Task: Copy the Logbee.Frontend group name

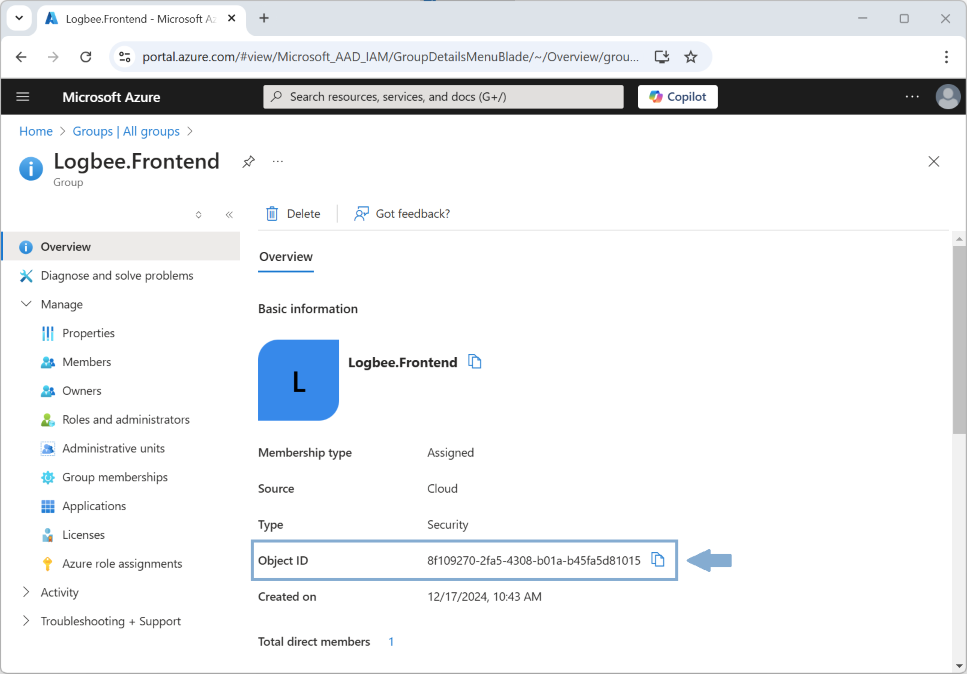Action: click(x=475, y=362)
